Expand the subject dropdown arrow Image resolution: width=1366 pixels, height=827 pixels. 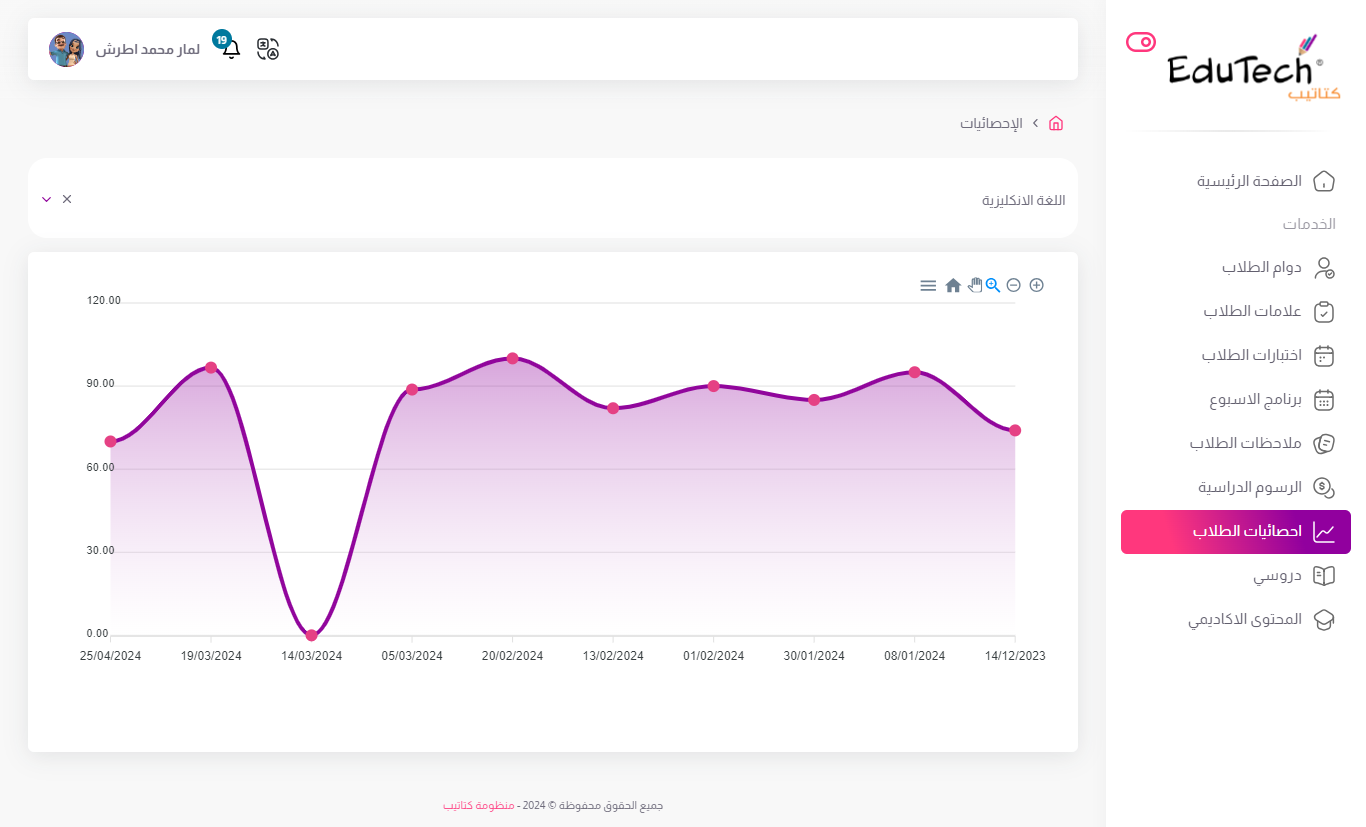pos(46,199)
